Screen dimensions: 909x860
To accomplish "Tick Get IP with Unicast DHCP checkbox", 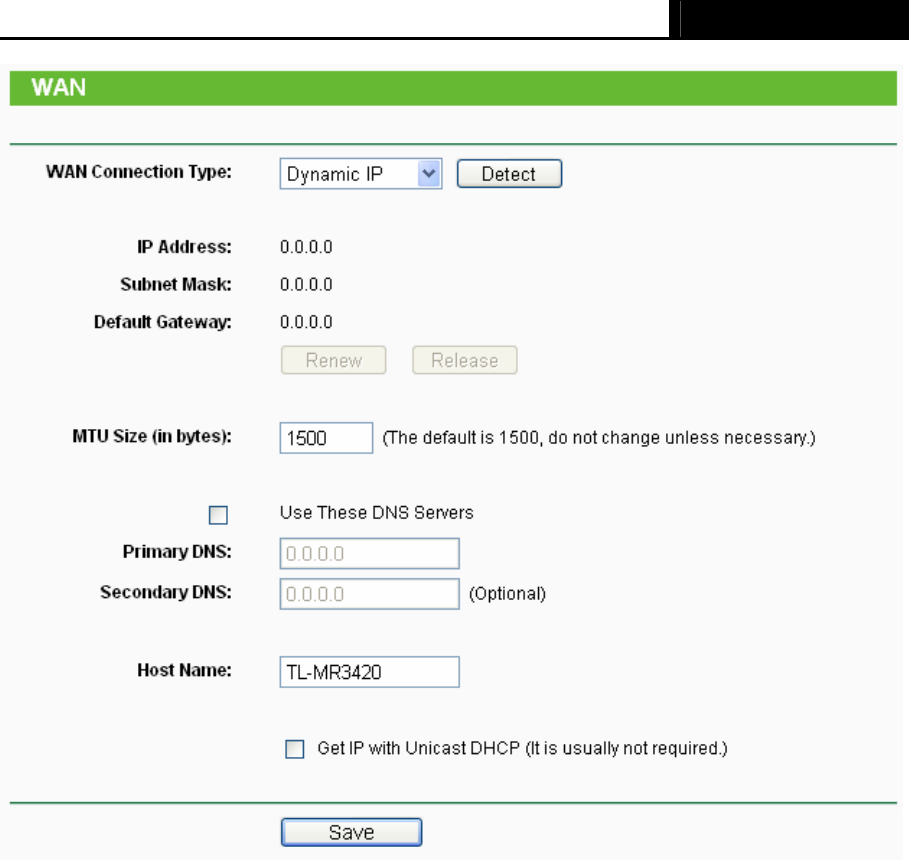I will point(294,749).
